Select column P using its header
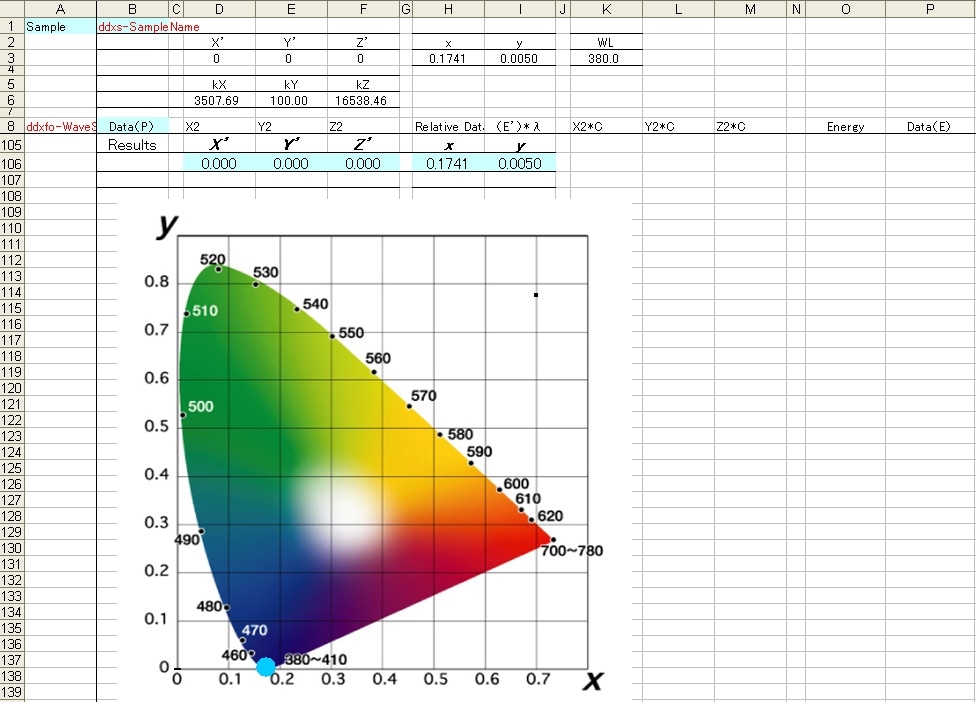976x702 pixels. [929, 9]
